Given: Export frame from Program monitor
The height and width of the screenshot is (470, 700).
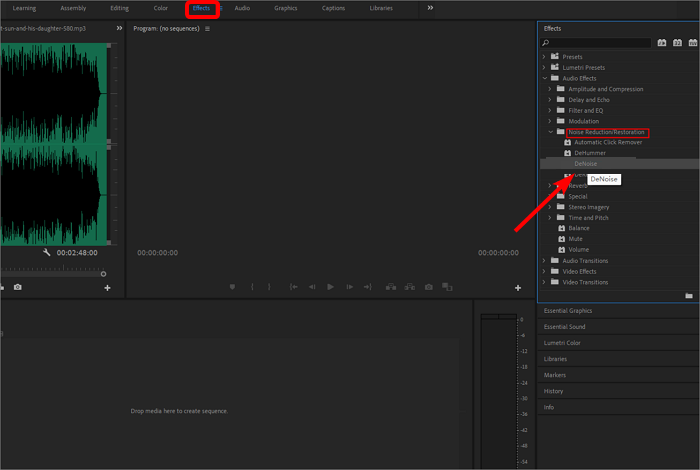Looking at the screenshot, I should pos(429,287).
